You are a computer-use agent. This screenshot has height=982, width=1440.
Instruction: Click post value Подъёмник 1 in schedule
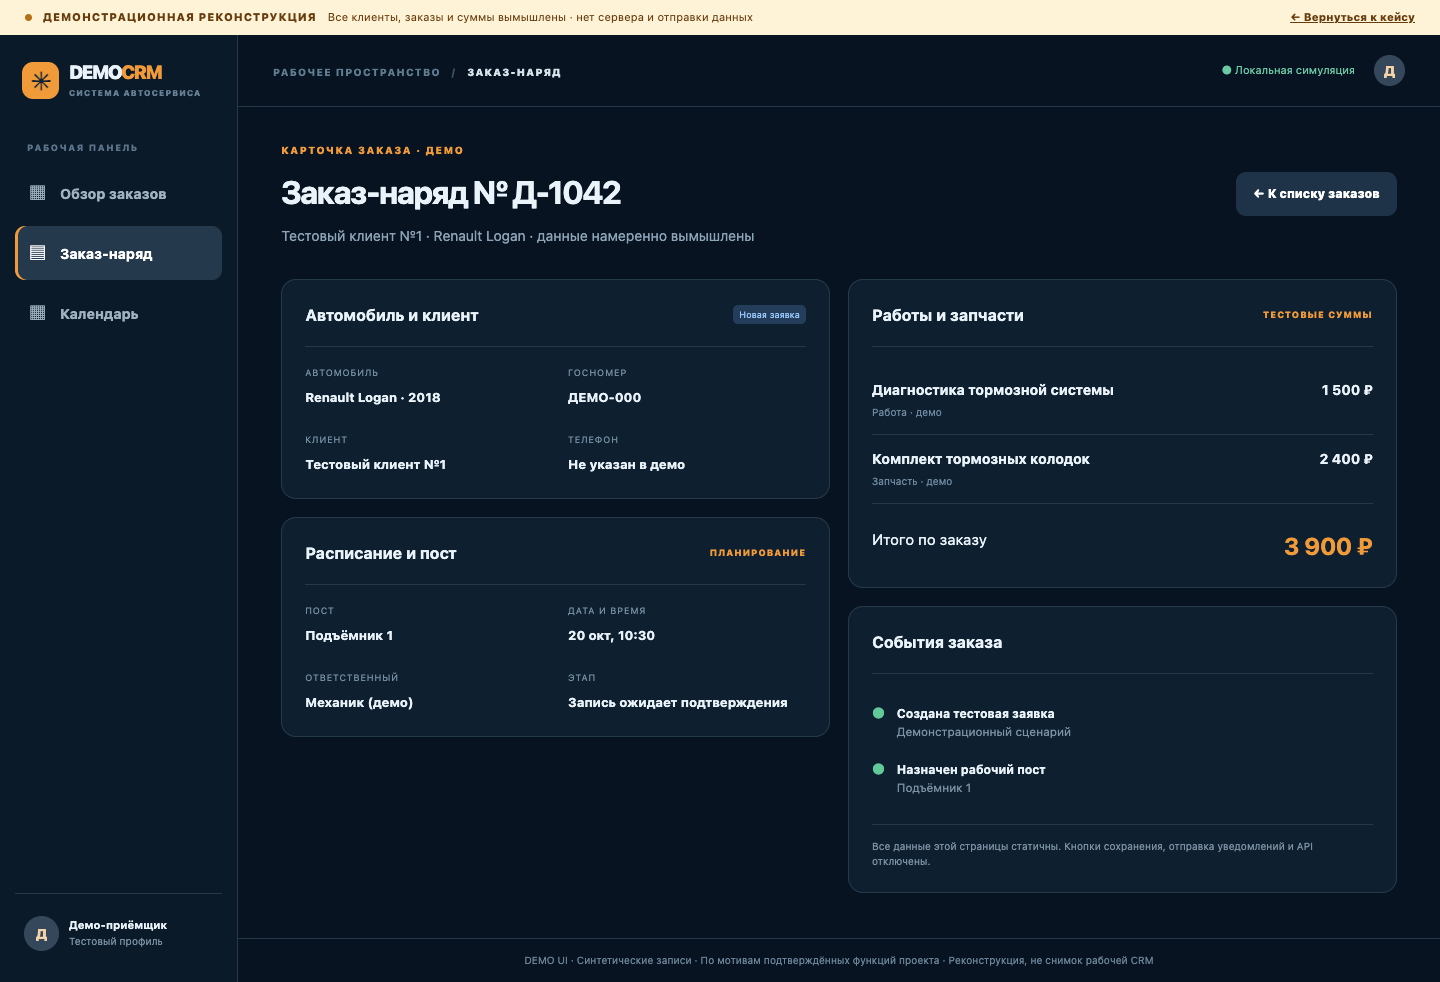349,636
